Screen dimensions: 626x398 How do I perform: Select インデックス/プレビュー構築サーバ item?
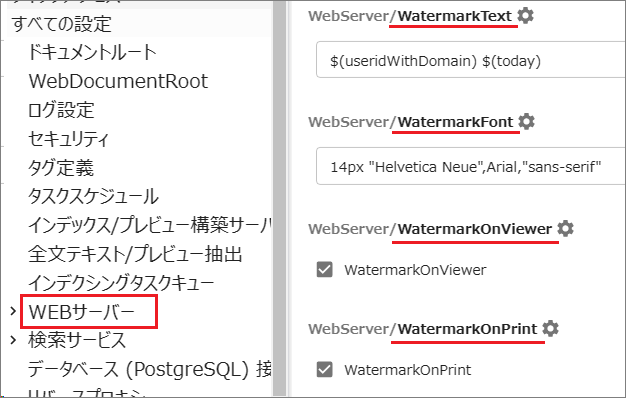click(150, 225)
